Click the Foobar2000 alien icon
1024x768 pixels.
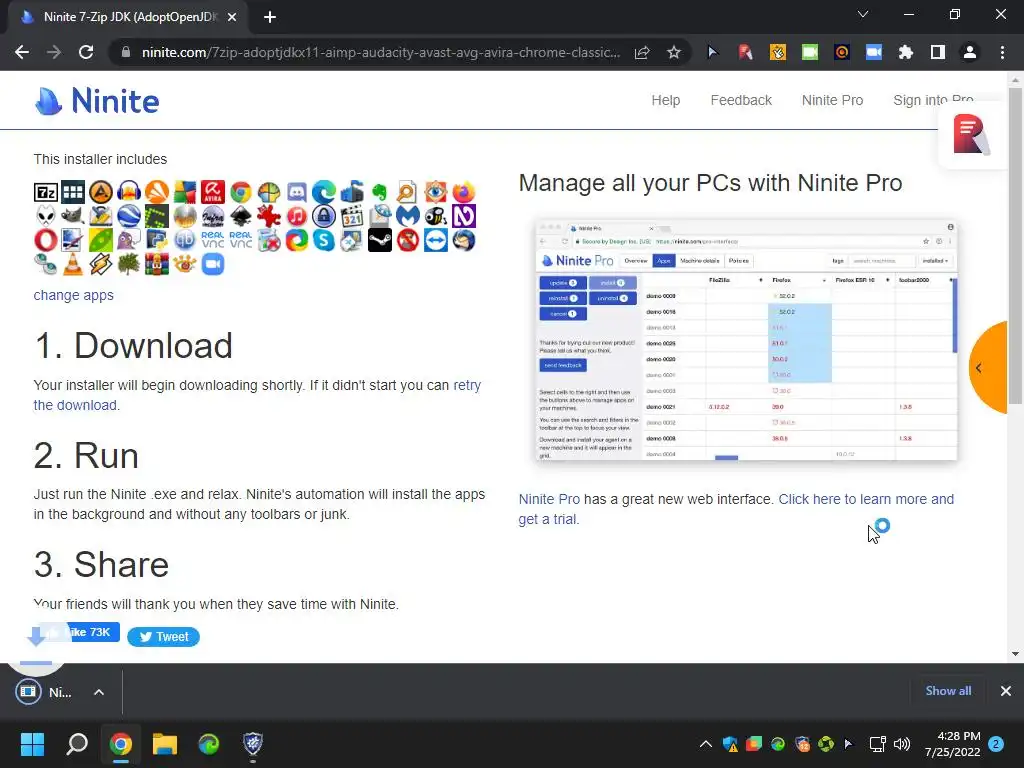(46, 216)
